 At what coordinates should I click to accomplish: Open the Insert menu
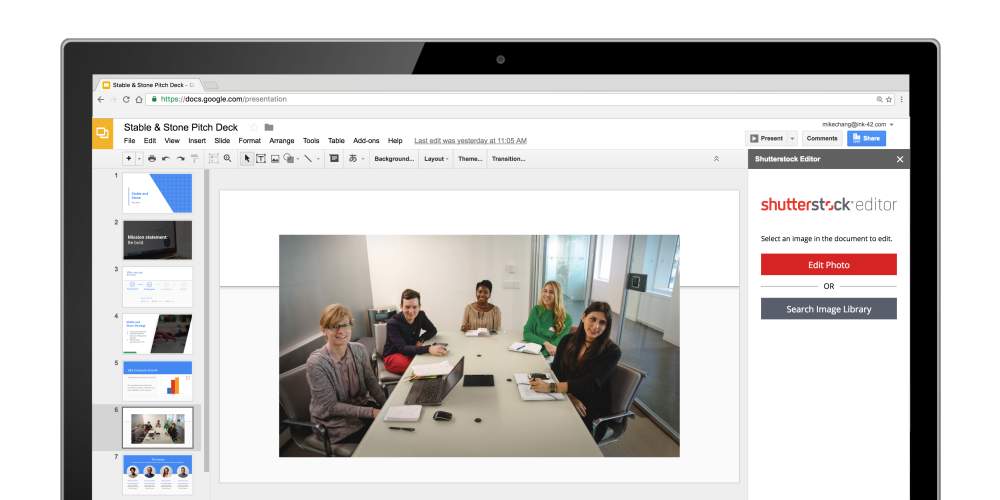197,141
